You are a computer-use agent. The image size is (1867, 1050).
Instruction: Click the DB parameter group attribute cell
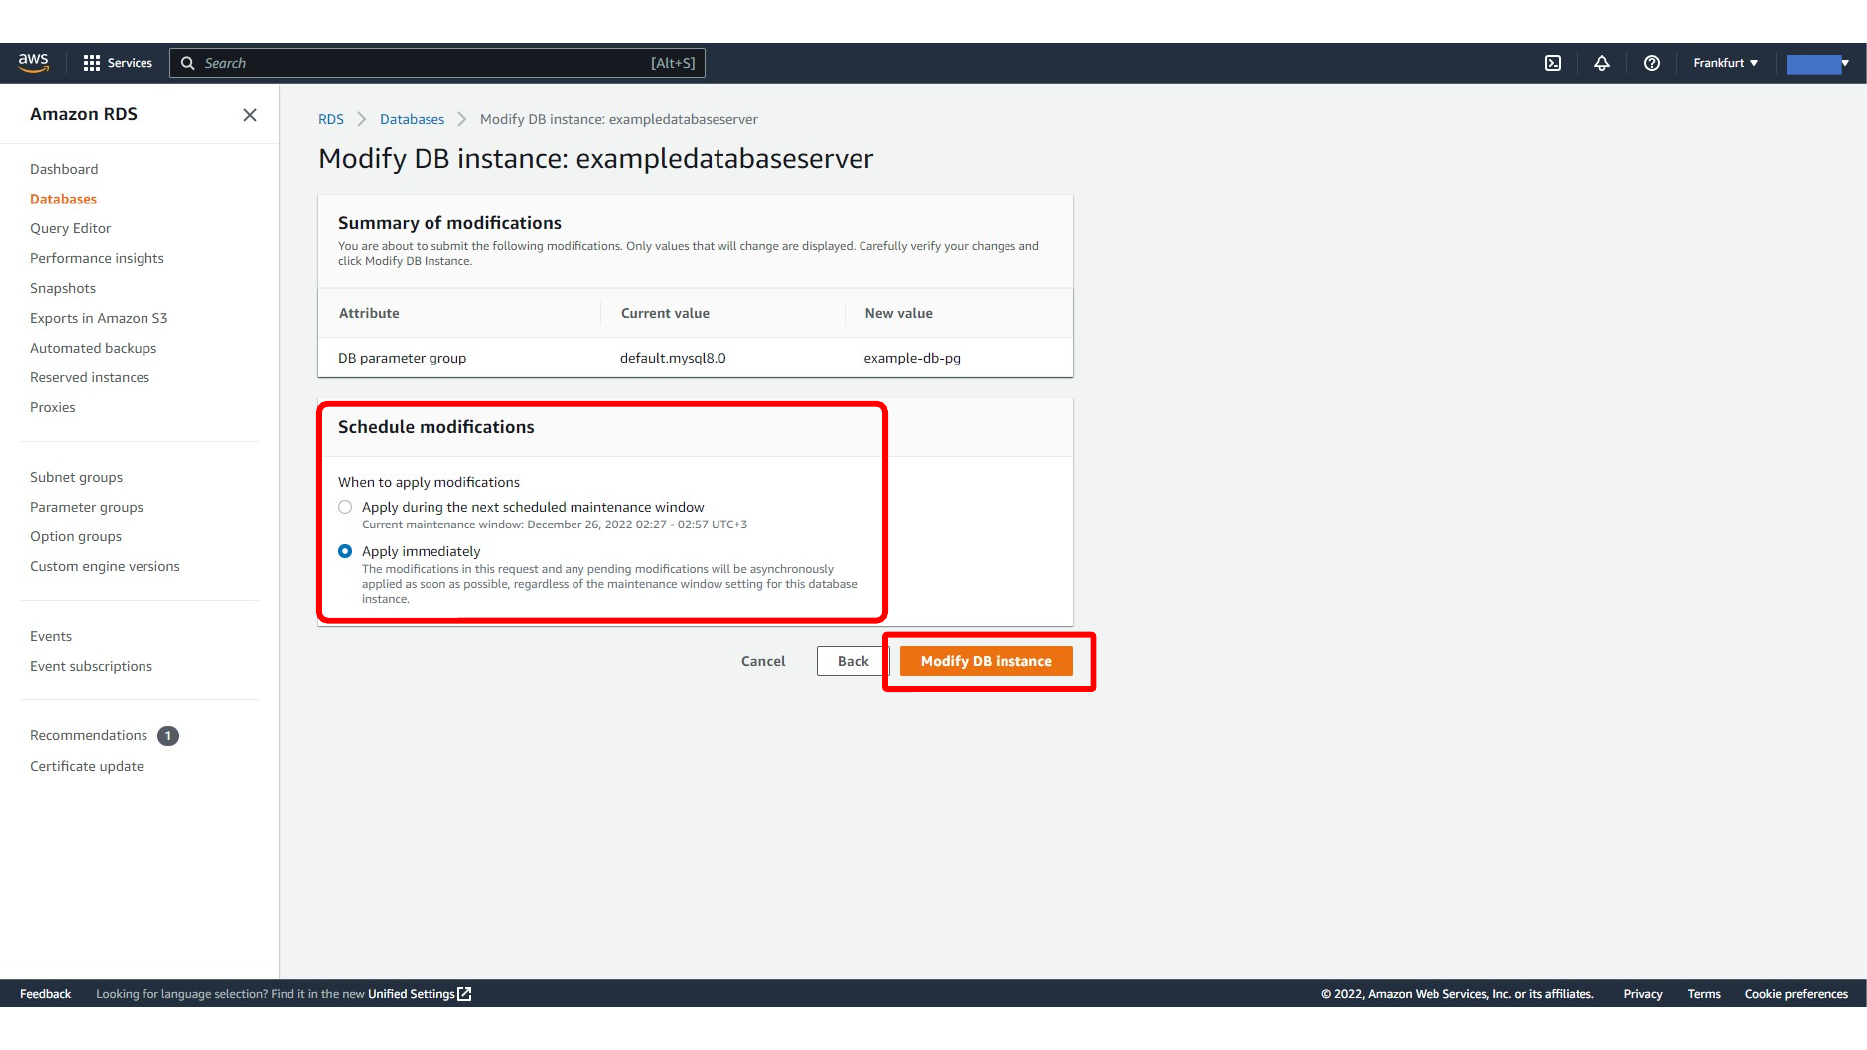coord(402,358)
